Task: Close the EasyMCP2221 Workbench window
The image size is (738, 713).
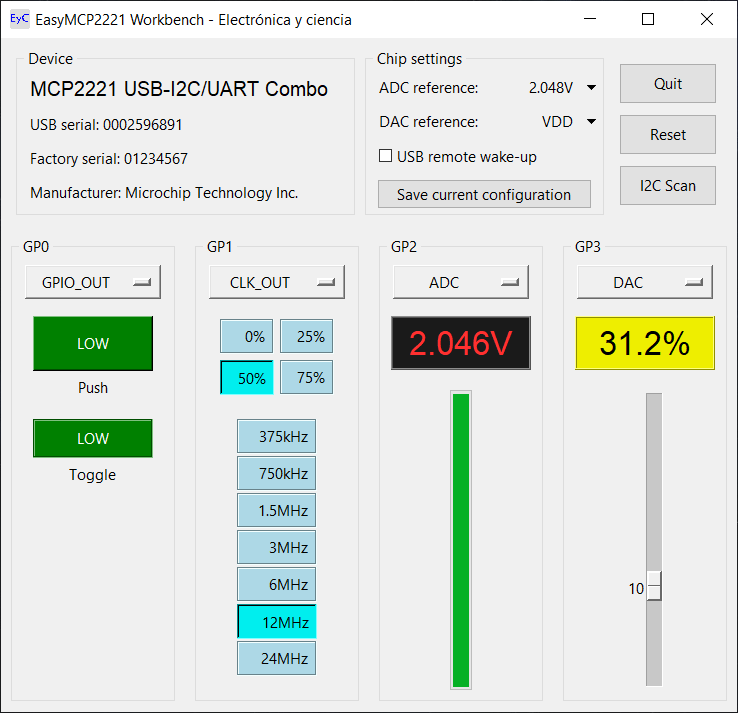Action: point(706,19)
